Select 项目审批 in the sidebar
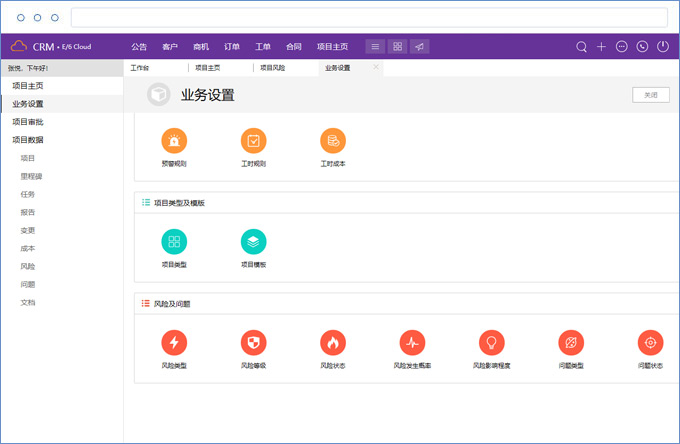The image size is (680, 444). pyautogui.click(x=28, y=122)
